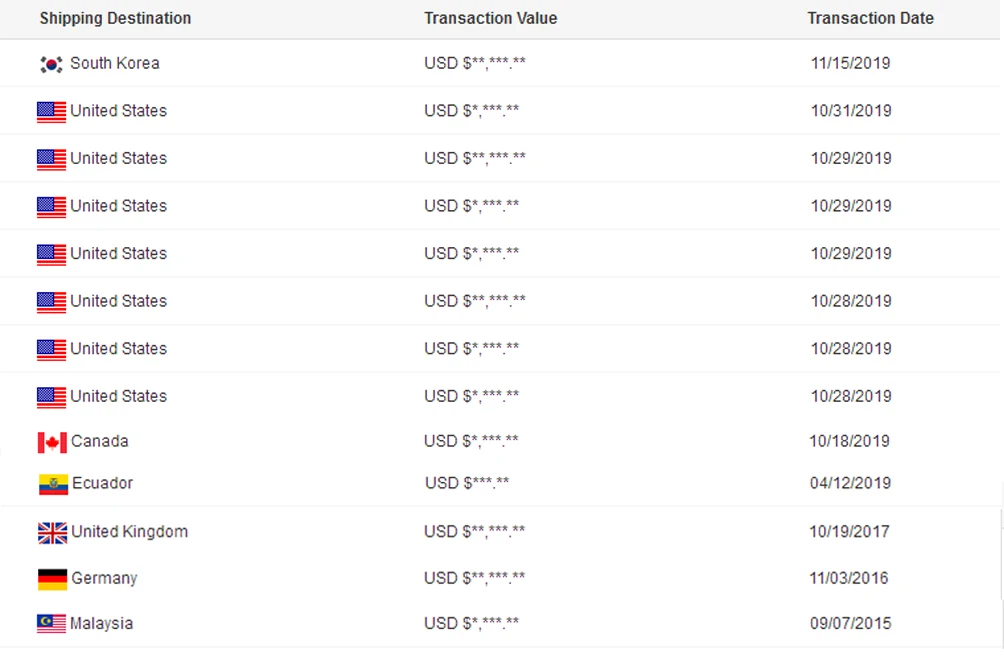This screenshot has height=659, width=1004.
Task: Sort by Shipping Destination column header
Action: tap(115, 18)
